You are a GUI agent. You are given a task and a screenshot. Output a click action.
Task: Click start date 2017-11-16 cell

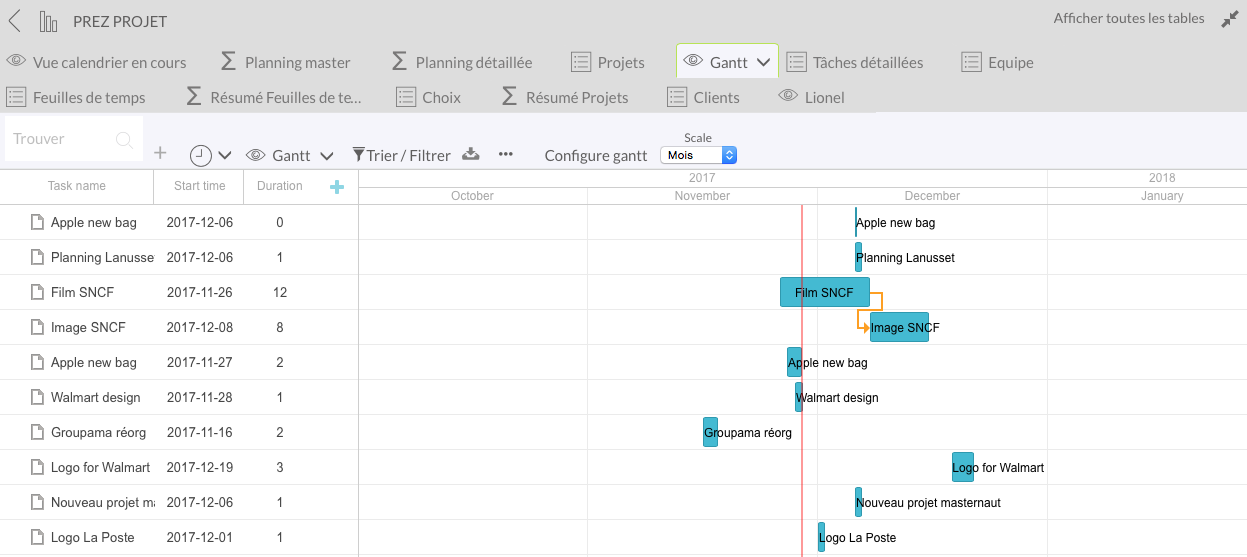[x=199, y=432]
